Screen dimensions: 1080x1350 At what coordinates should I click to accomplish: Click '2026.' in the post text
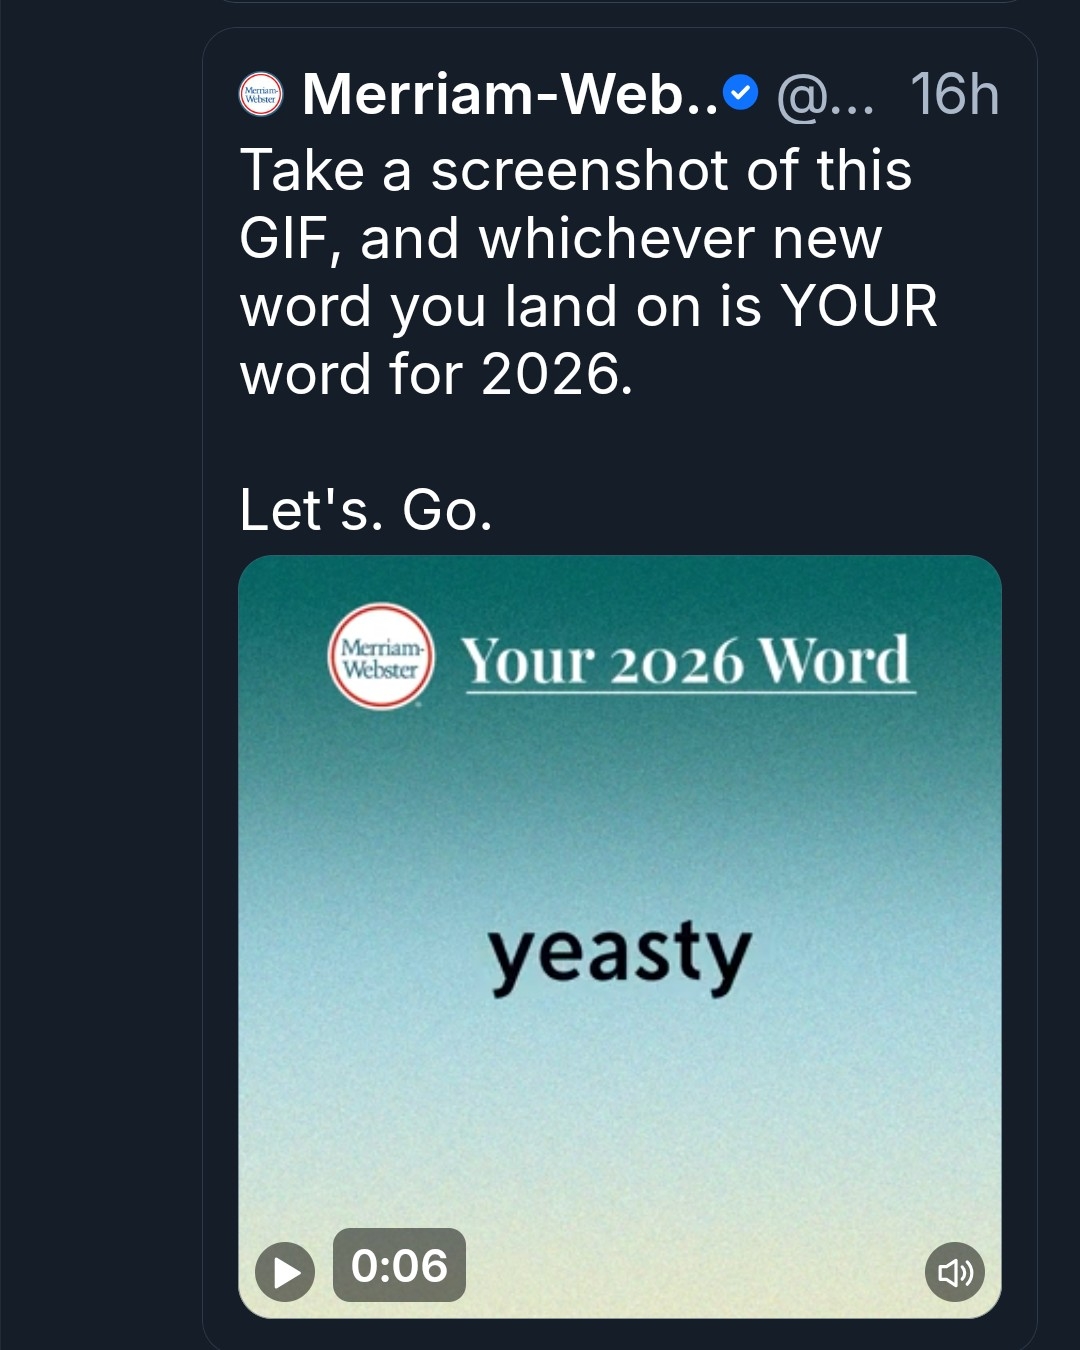pos(557,374)
